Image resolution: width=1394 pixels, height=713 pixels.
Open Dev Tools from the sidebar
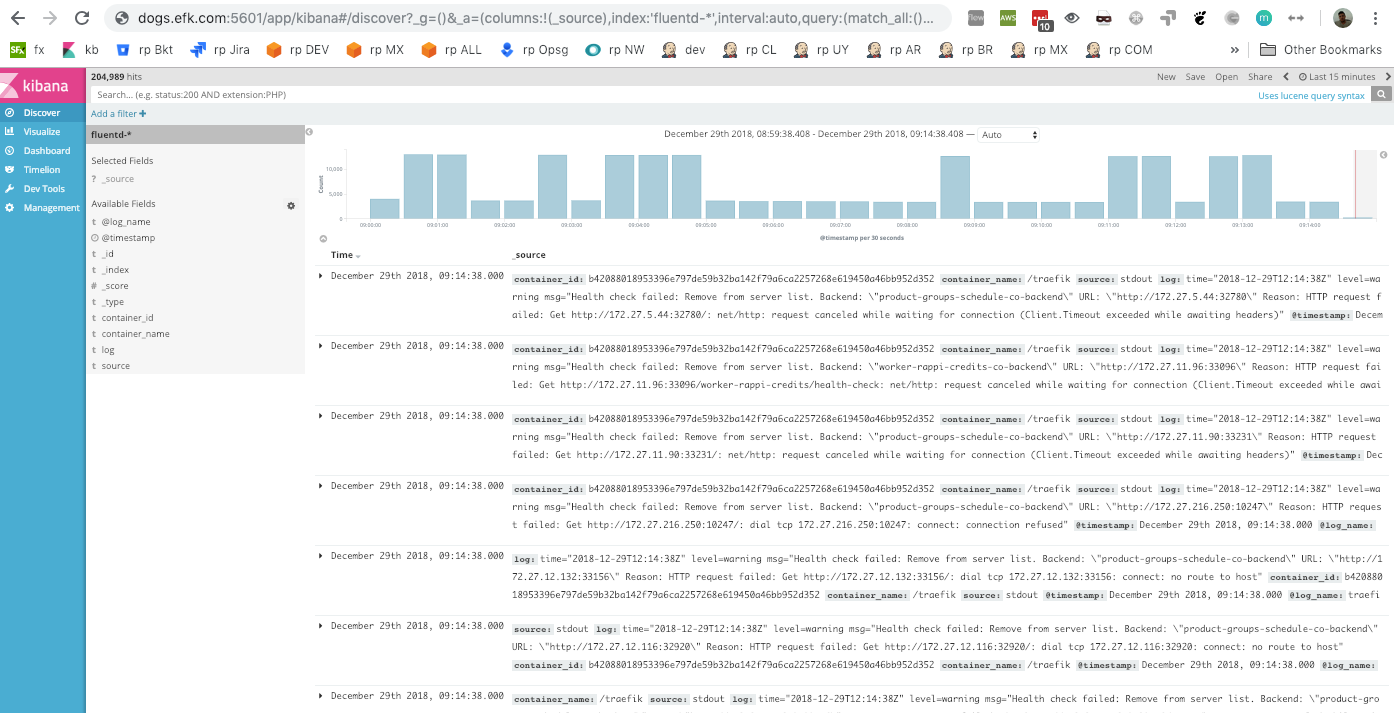click(x=42, y=189)
